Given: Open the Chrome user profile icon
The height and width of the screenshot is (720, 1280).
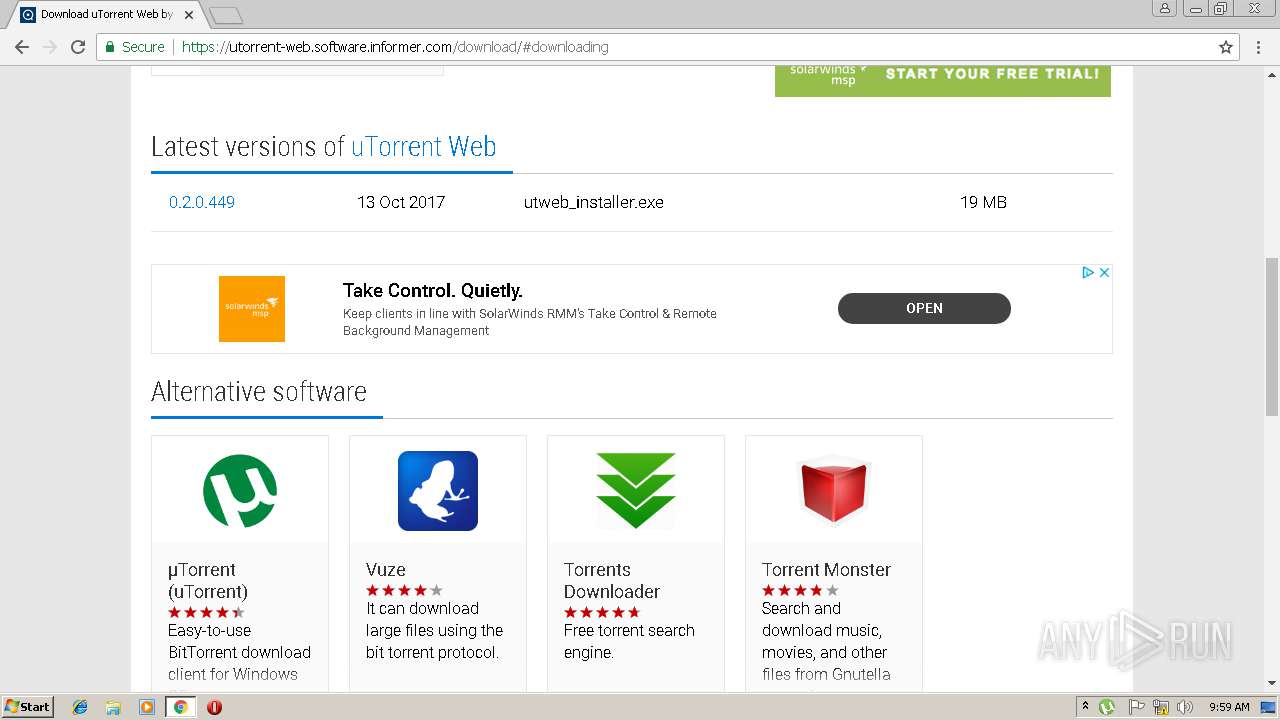Looking at the screenshot, I should (x=1164, y=8).
